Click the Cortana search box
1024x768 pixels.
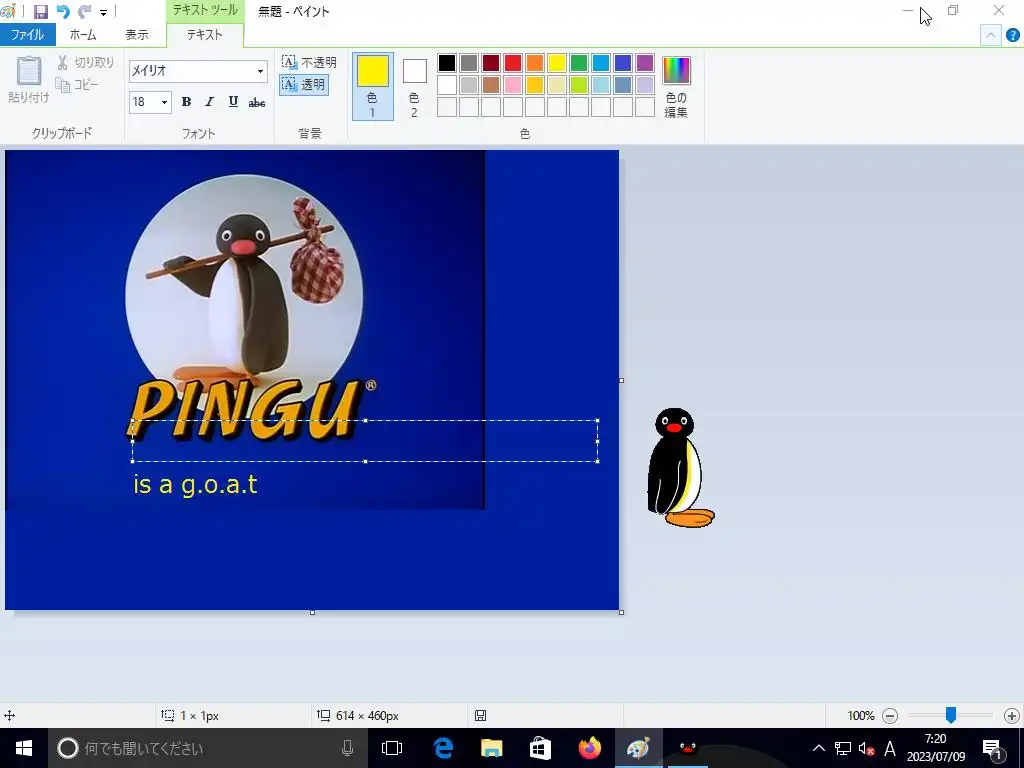208,748
